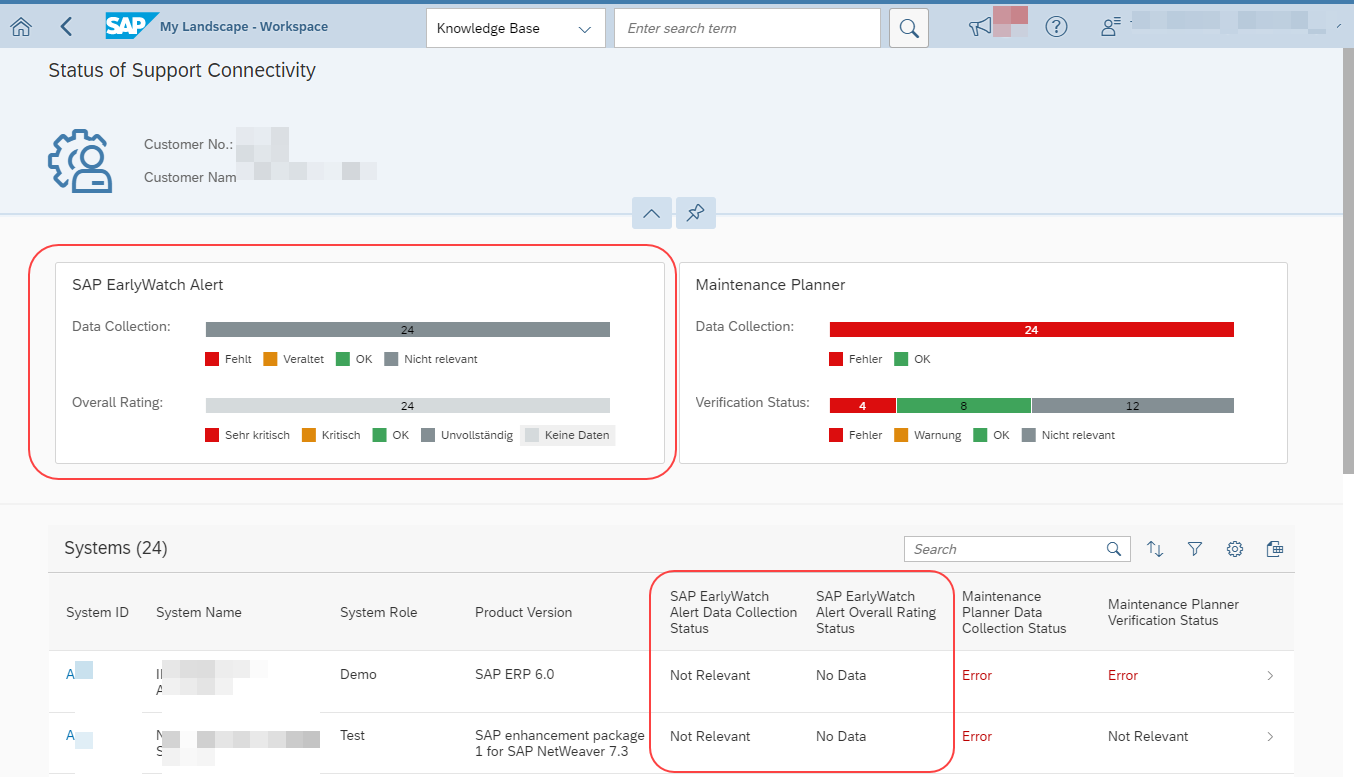Toggle the Kritisch legend entry
1354x777 pixels.
[x=331, y=435]
